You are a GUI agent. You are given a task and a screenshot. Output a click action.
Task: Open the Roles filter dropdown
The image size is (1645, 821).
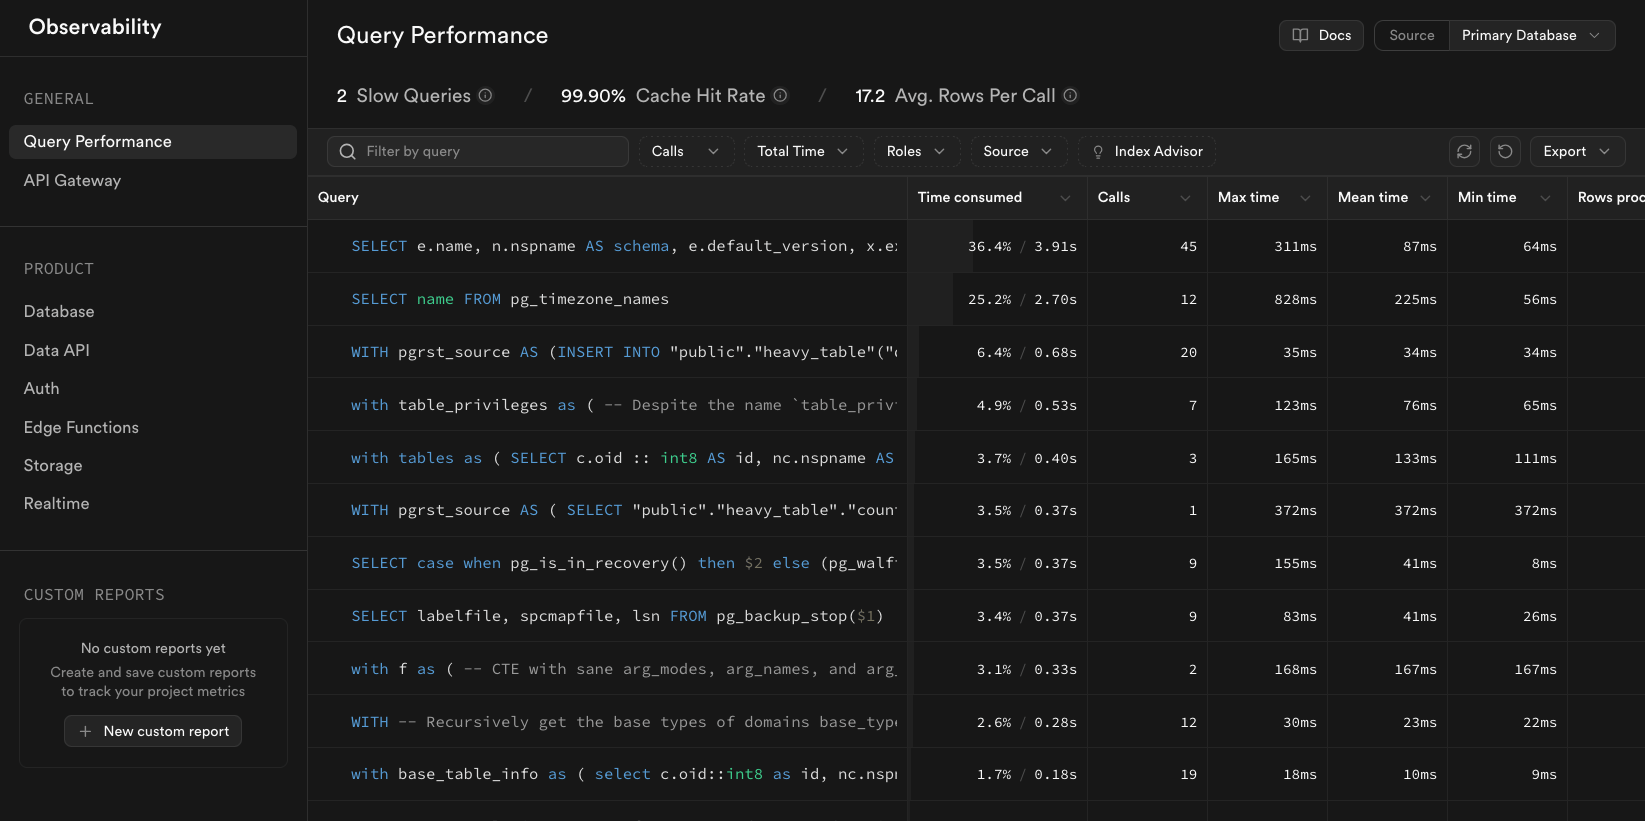point(915,151)
